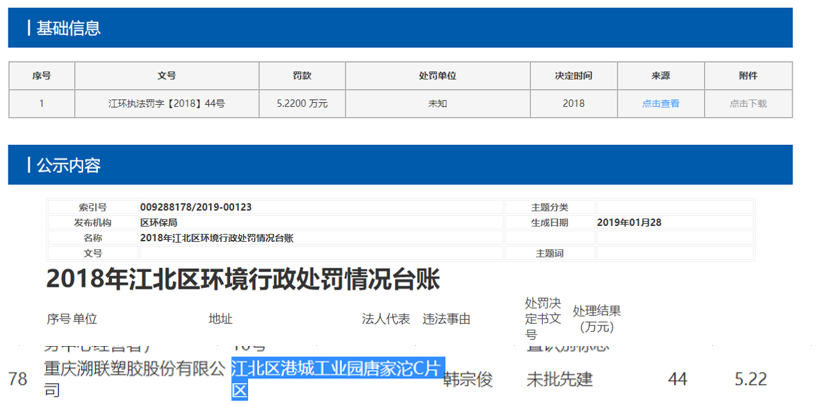Click the large heading 2018年江北区环境行政处罚情况台账
The image size is (826, 404).
(243, 279)
